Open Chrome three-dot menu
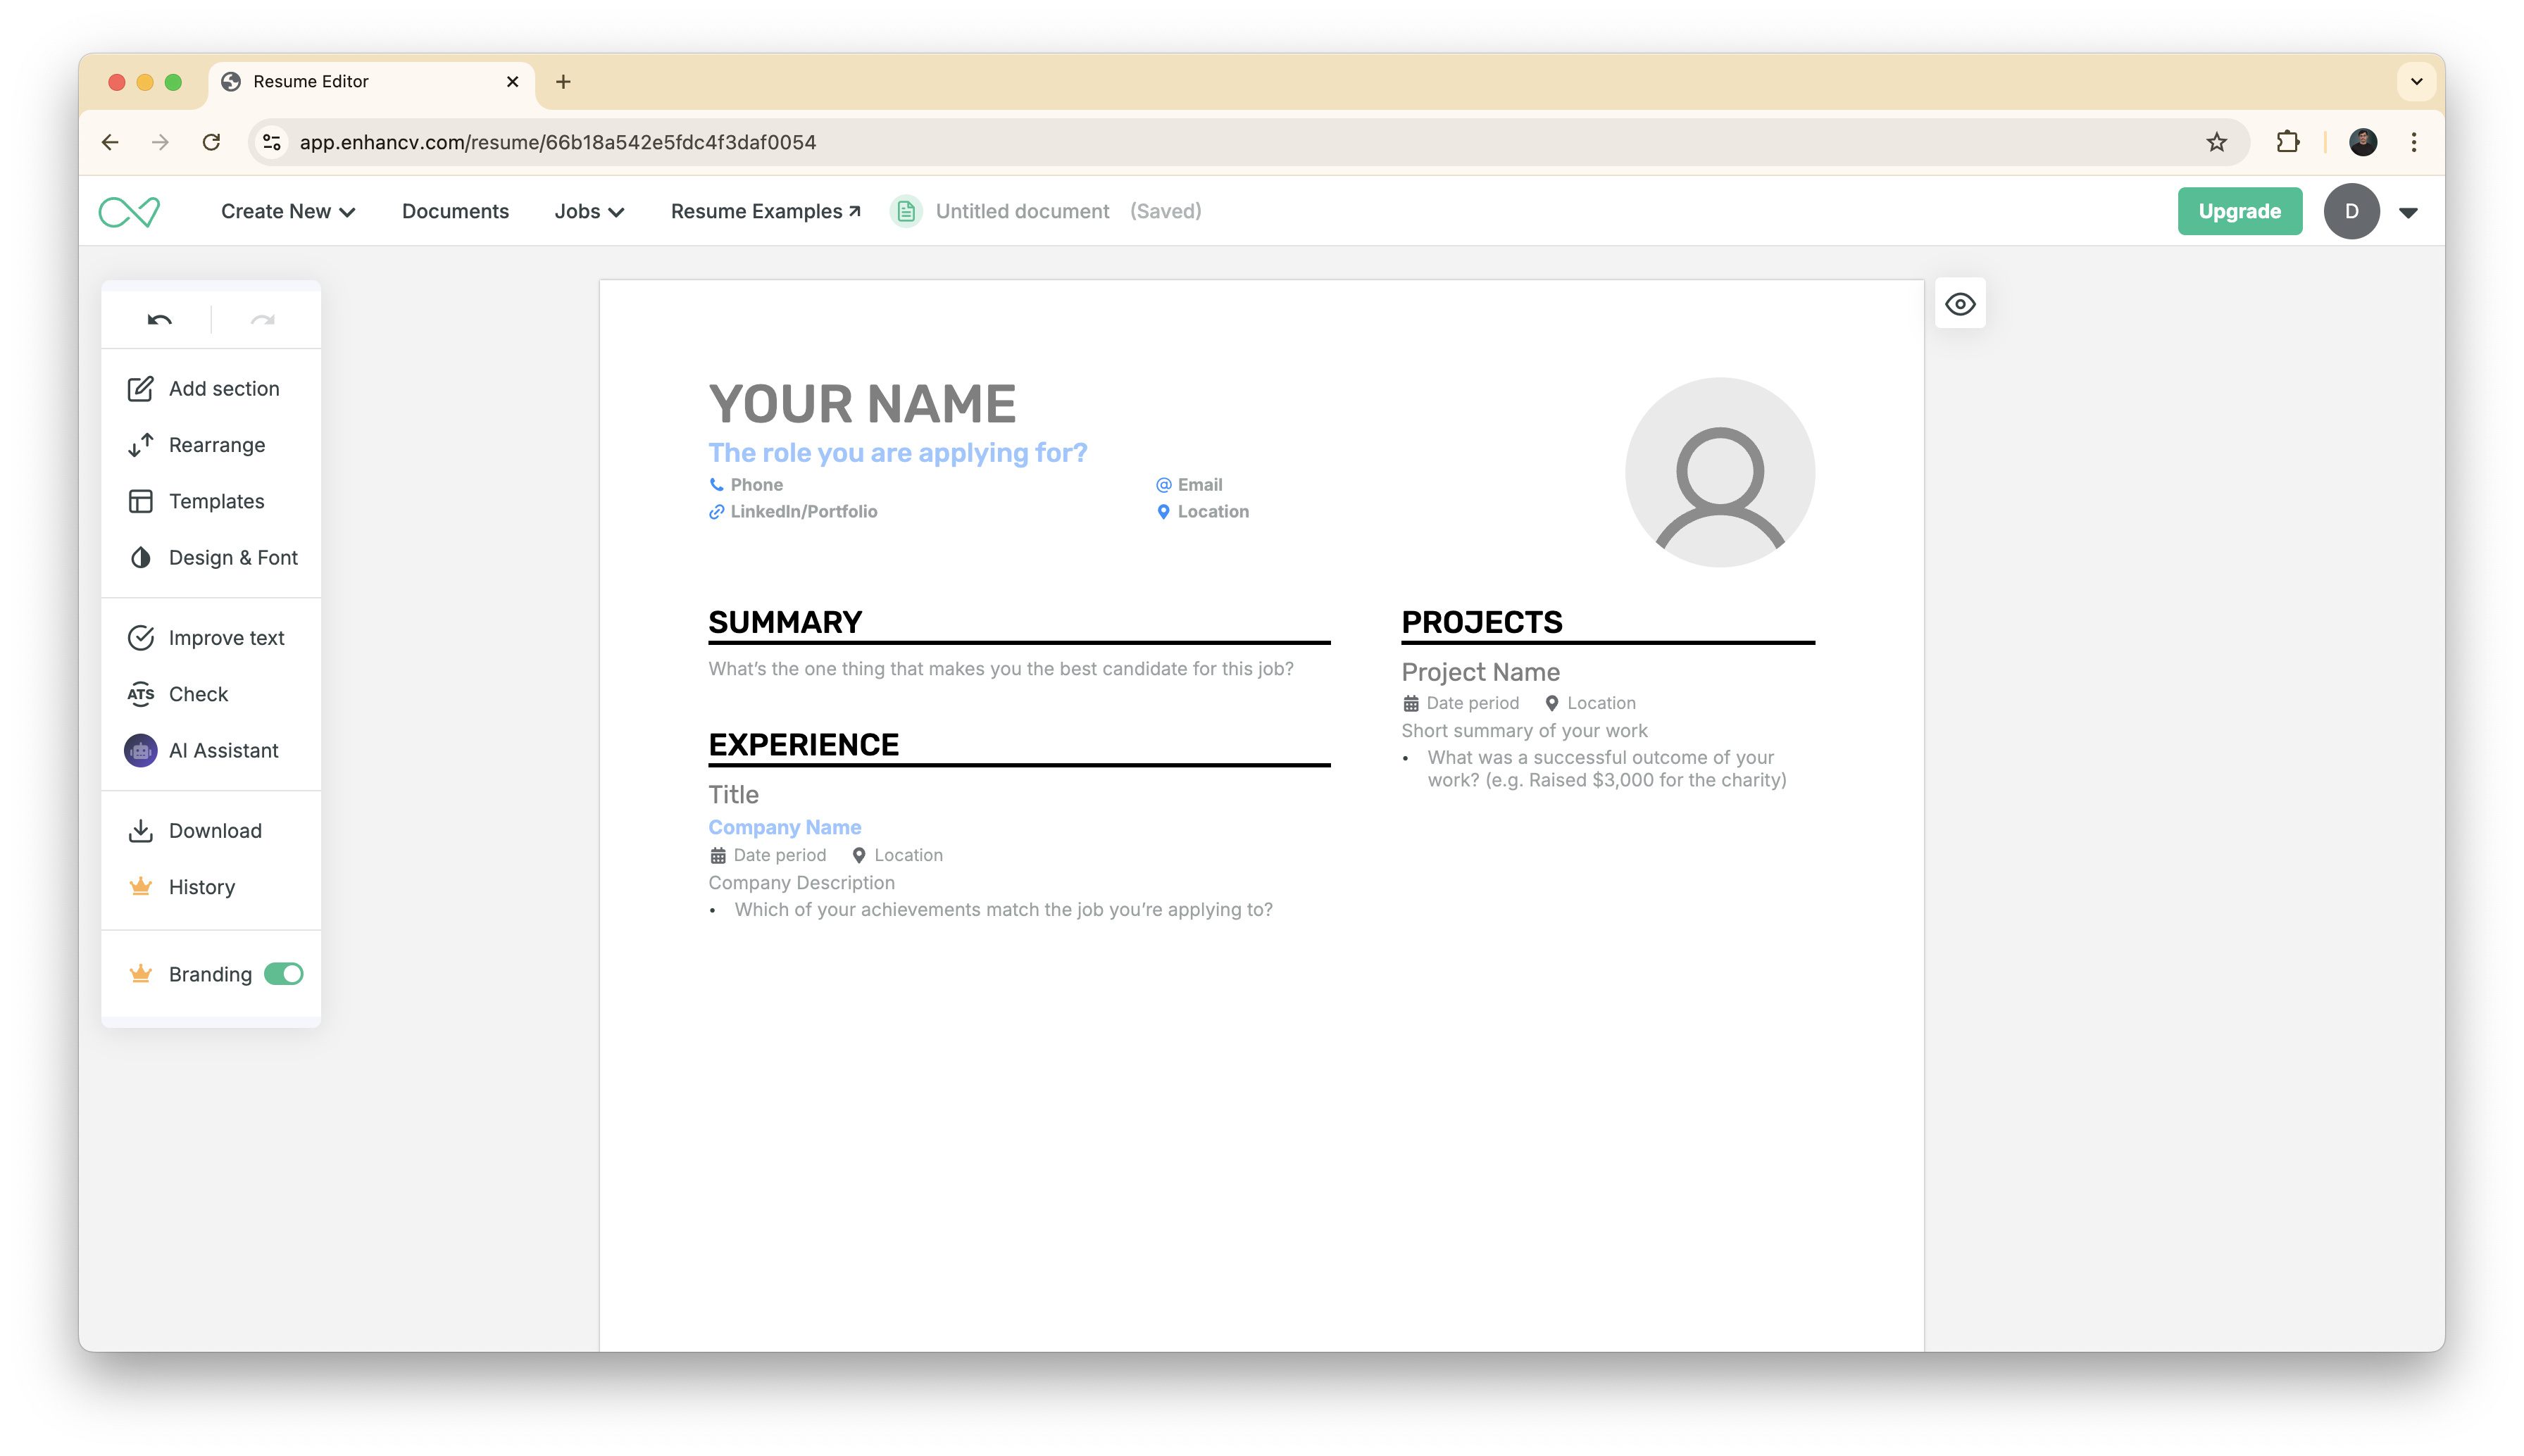 coord(2413,142)
